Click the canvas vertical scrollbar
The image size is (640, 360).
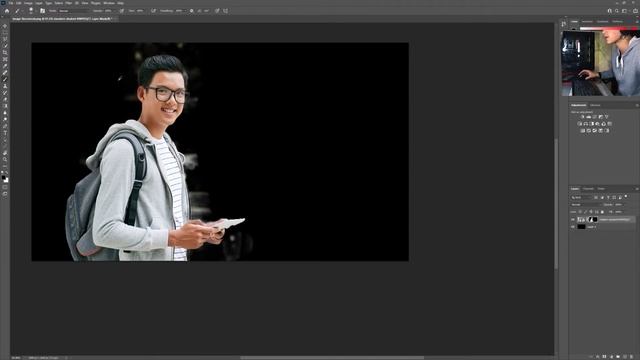pos(556,204)
